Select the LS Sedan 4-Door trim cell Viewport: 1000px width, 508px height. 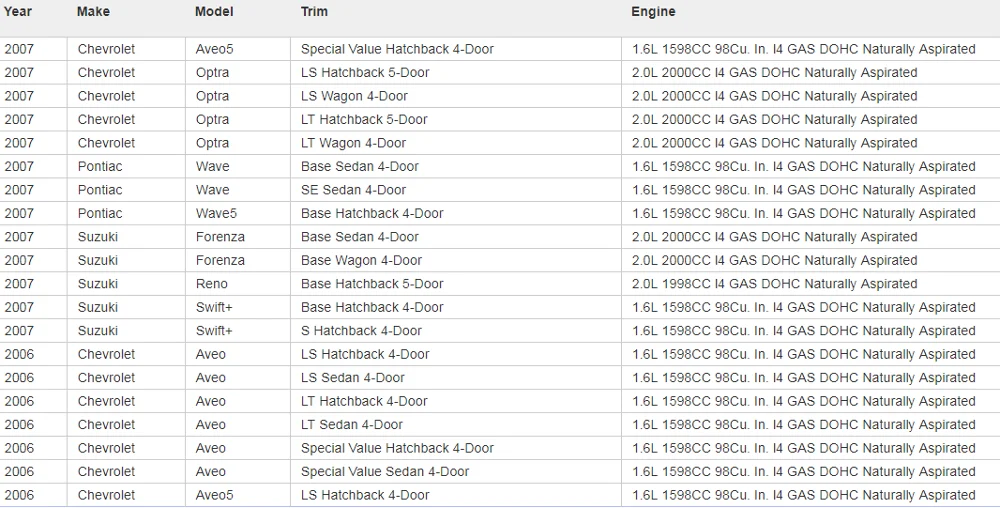[353, 378]
